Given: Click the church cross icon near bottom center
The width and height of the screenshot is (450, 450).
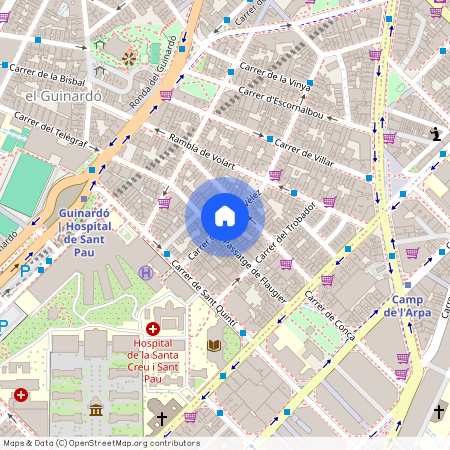Looking at the screenshot, I should pos(162,419).
